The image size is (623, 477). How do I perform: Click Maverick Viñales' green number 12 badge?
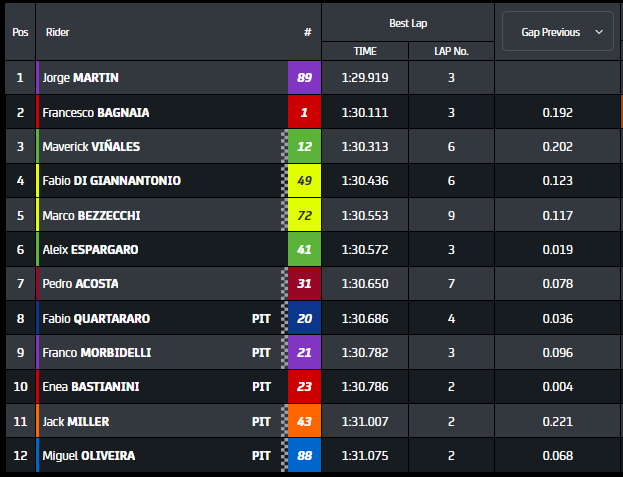click(304, 146)
